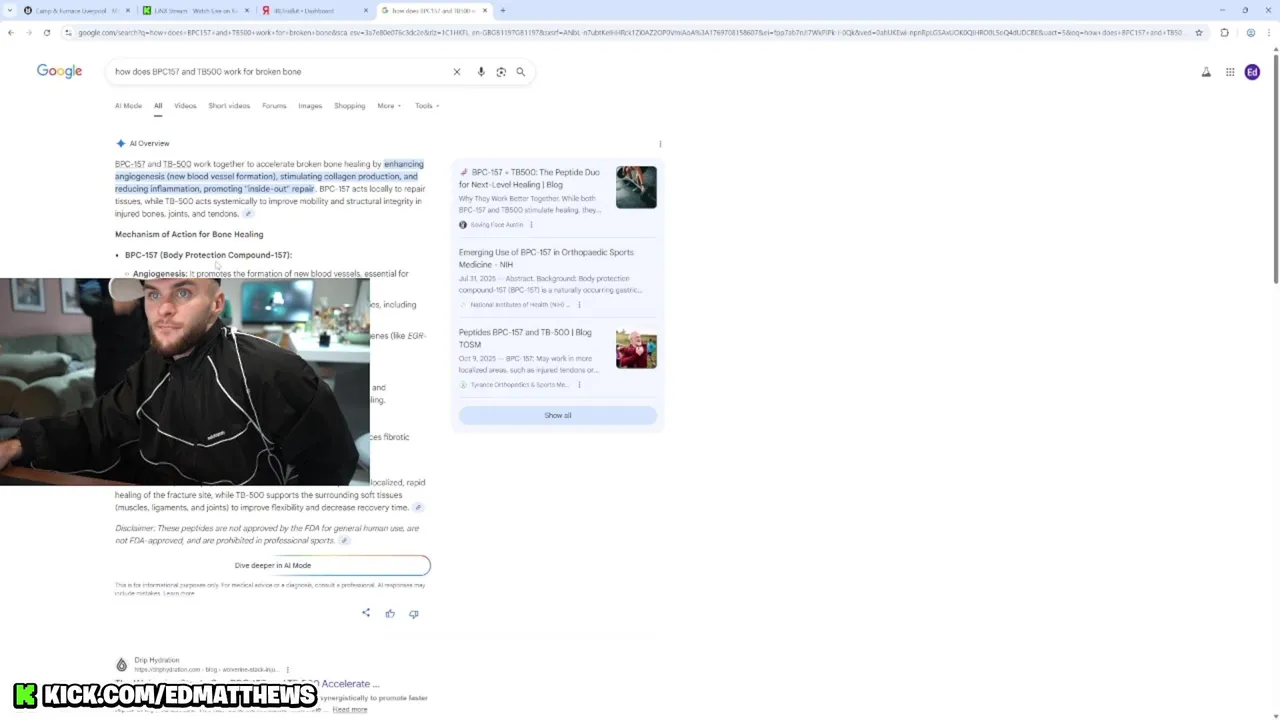Image resolution: width=1280 pixels, height=720 pixels.
Task: Select the All results tab
Action: [x=158, y=105]
